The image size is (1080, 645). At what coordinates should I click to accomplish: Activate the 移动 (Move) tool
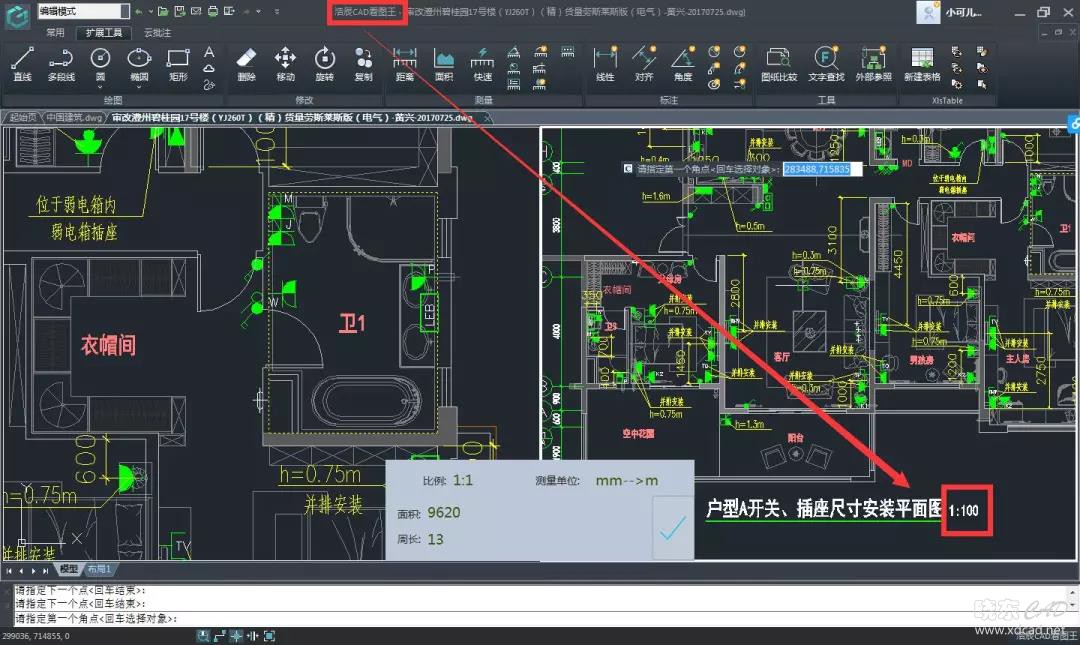click(285, 63)
